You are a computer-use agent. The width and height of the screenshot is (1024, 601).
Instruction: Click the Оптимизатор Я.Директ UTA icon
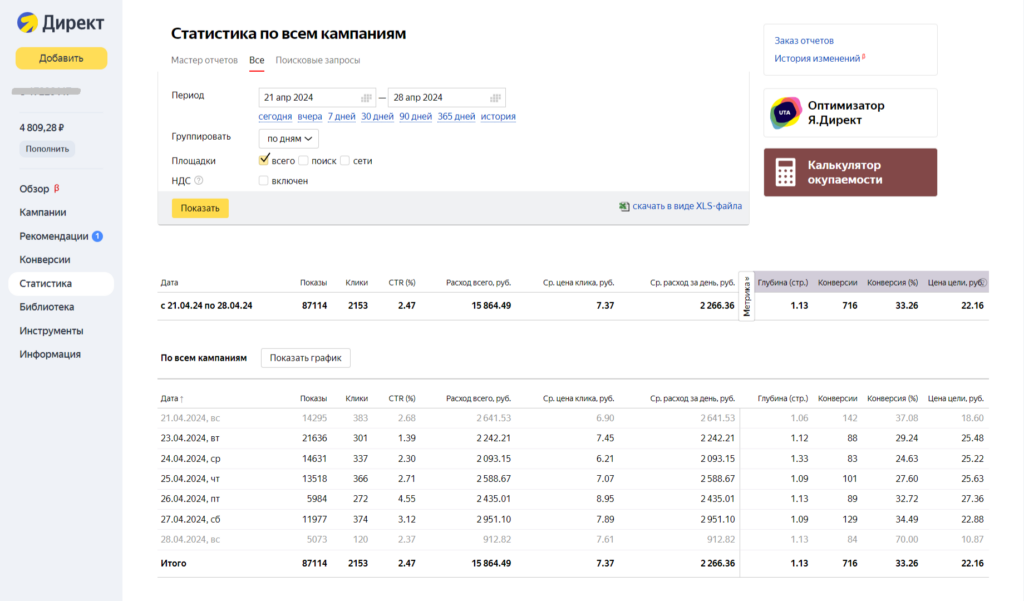tap(785, 112)
